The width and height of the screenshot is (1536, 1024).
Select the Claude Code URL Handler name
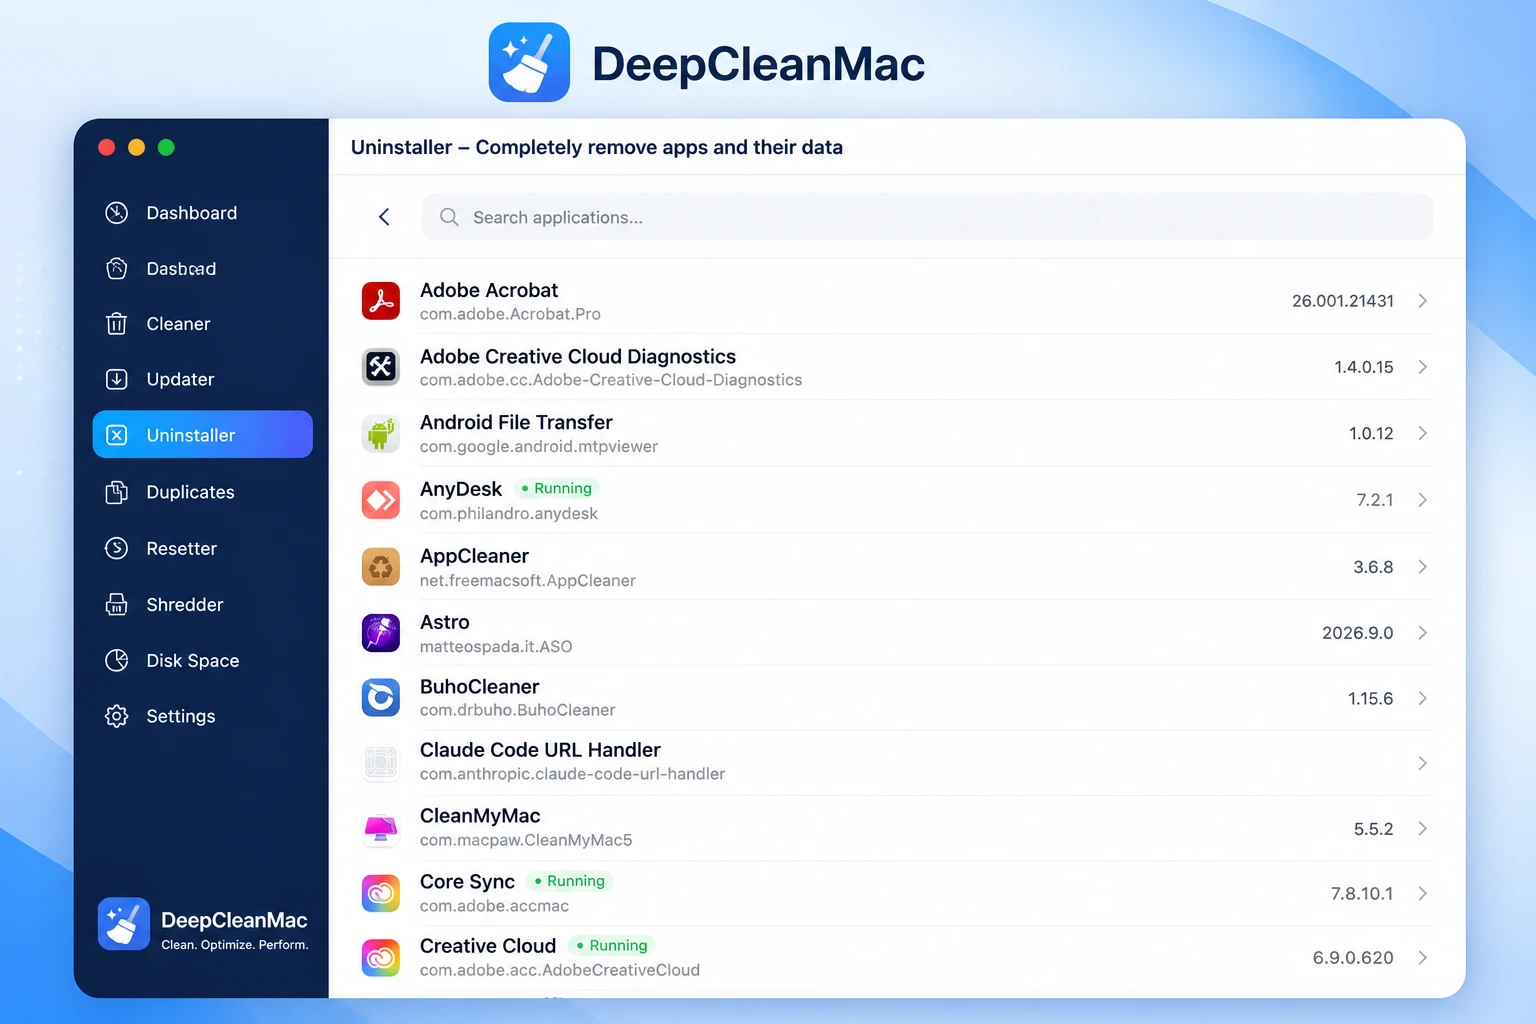tap(540, 750)
